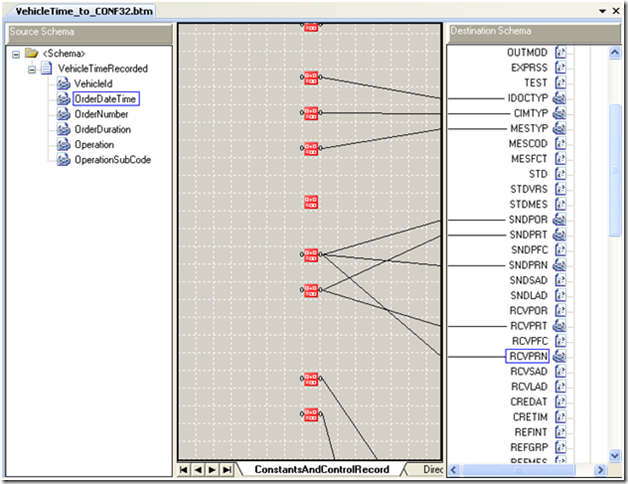Select the RCVPRN destination node
Screen dimensions: 628x484
(x=528, y=356)
